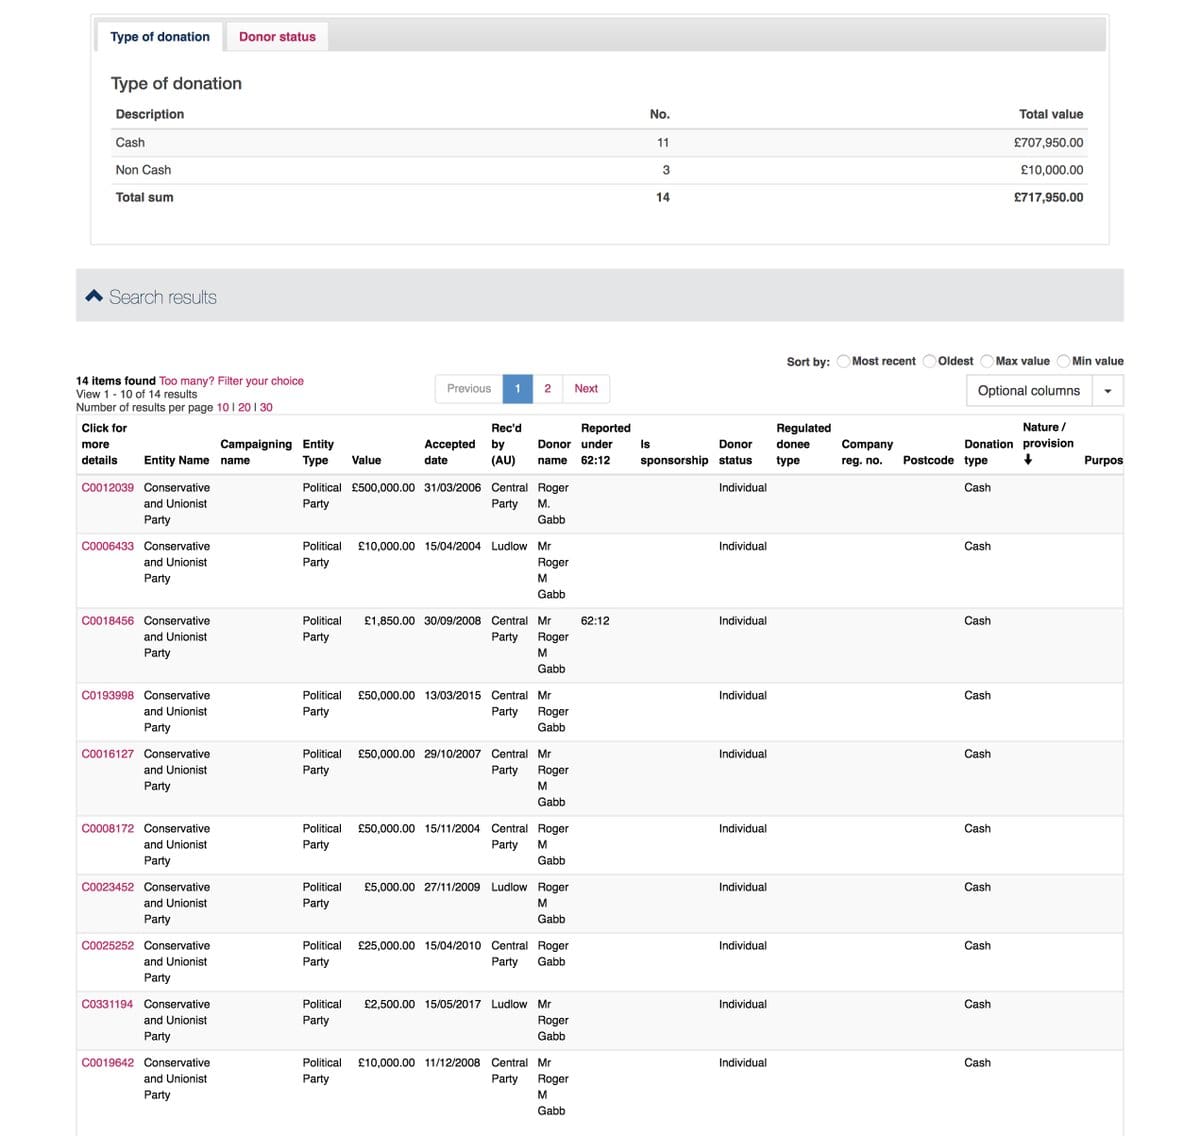Click the Entity Name column header
The height and width of the screenshot is (1136, 1200).
click(176, 460)
